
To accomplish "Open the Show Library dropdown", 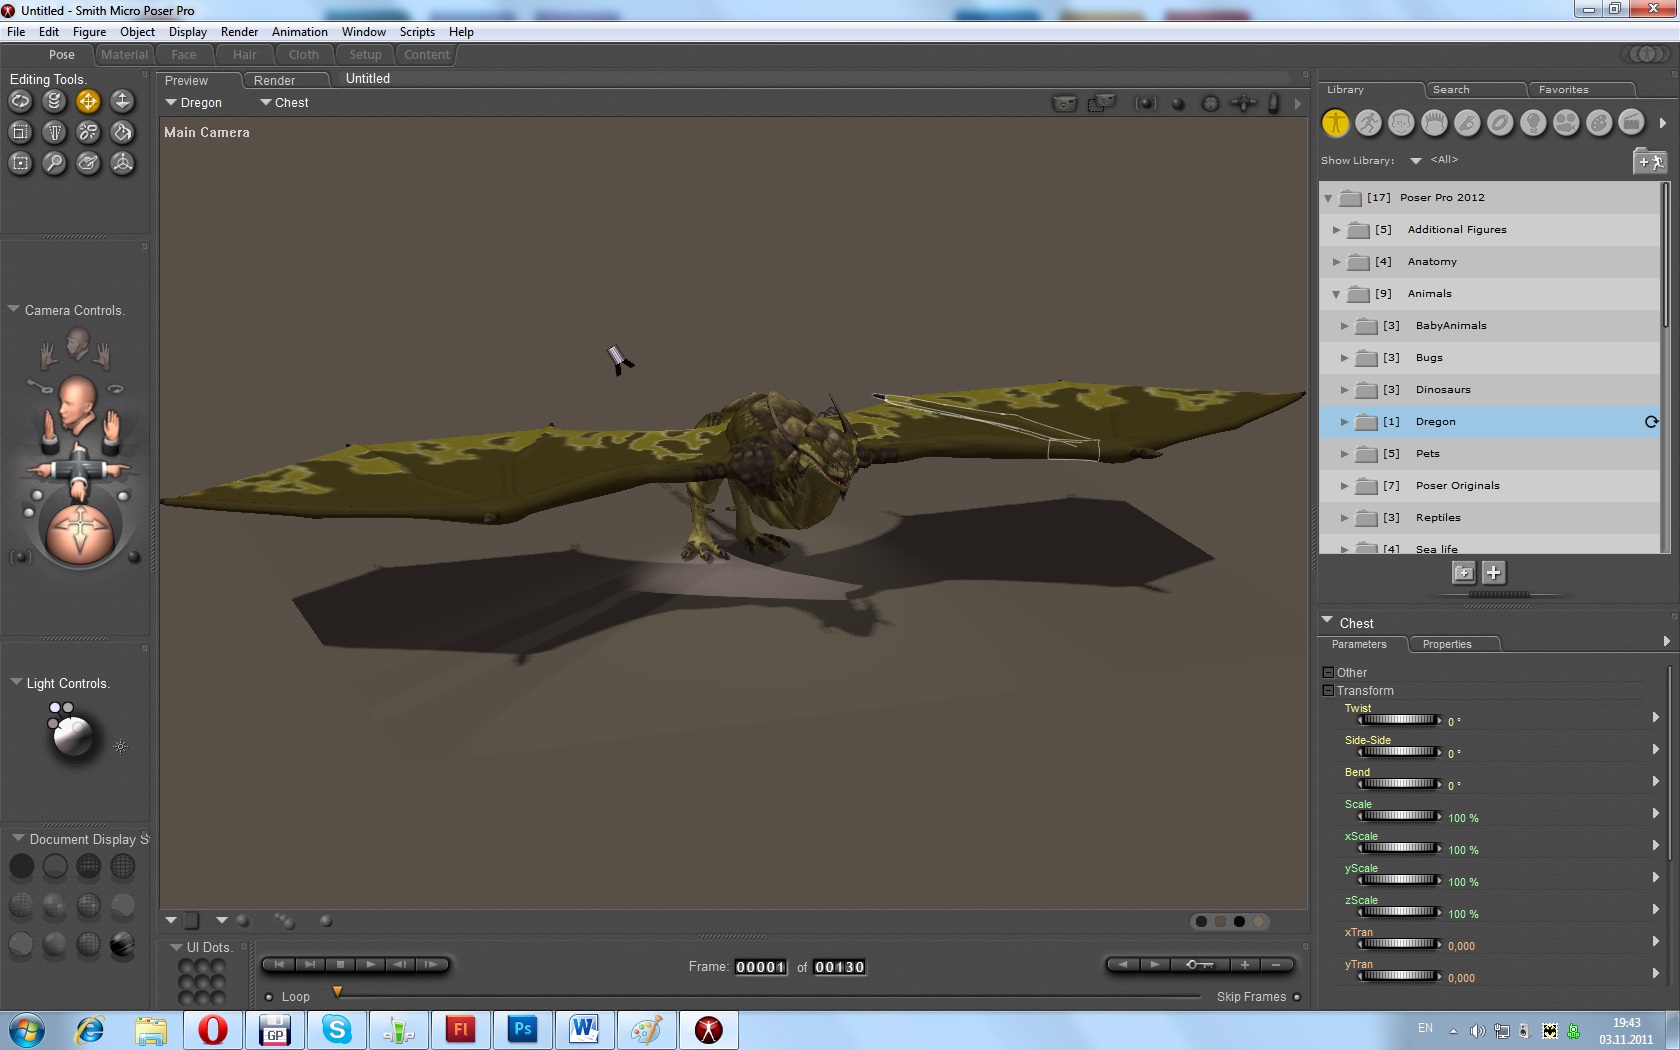I will (1416, 160).
